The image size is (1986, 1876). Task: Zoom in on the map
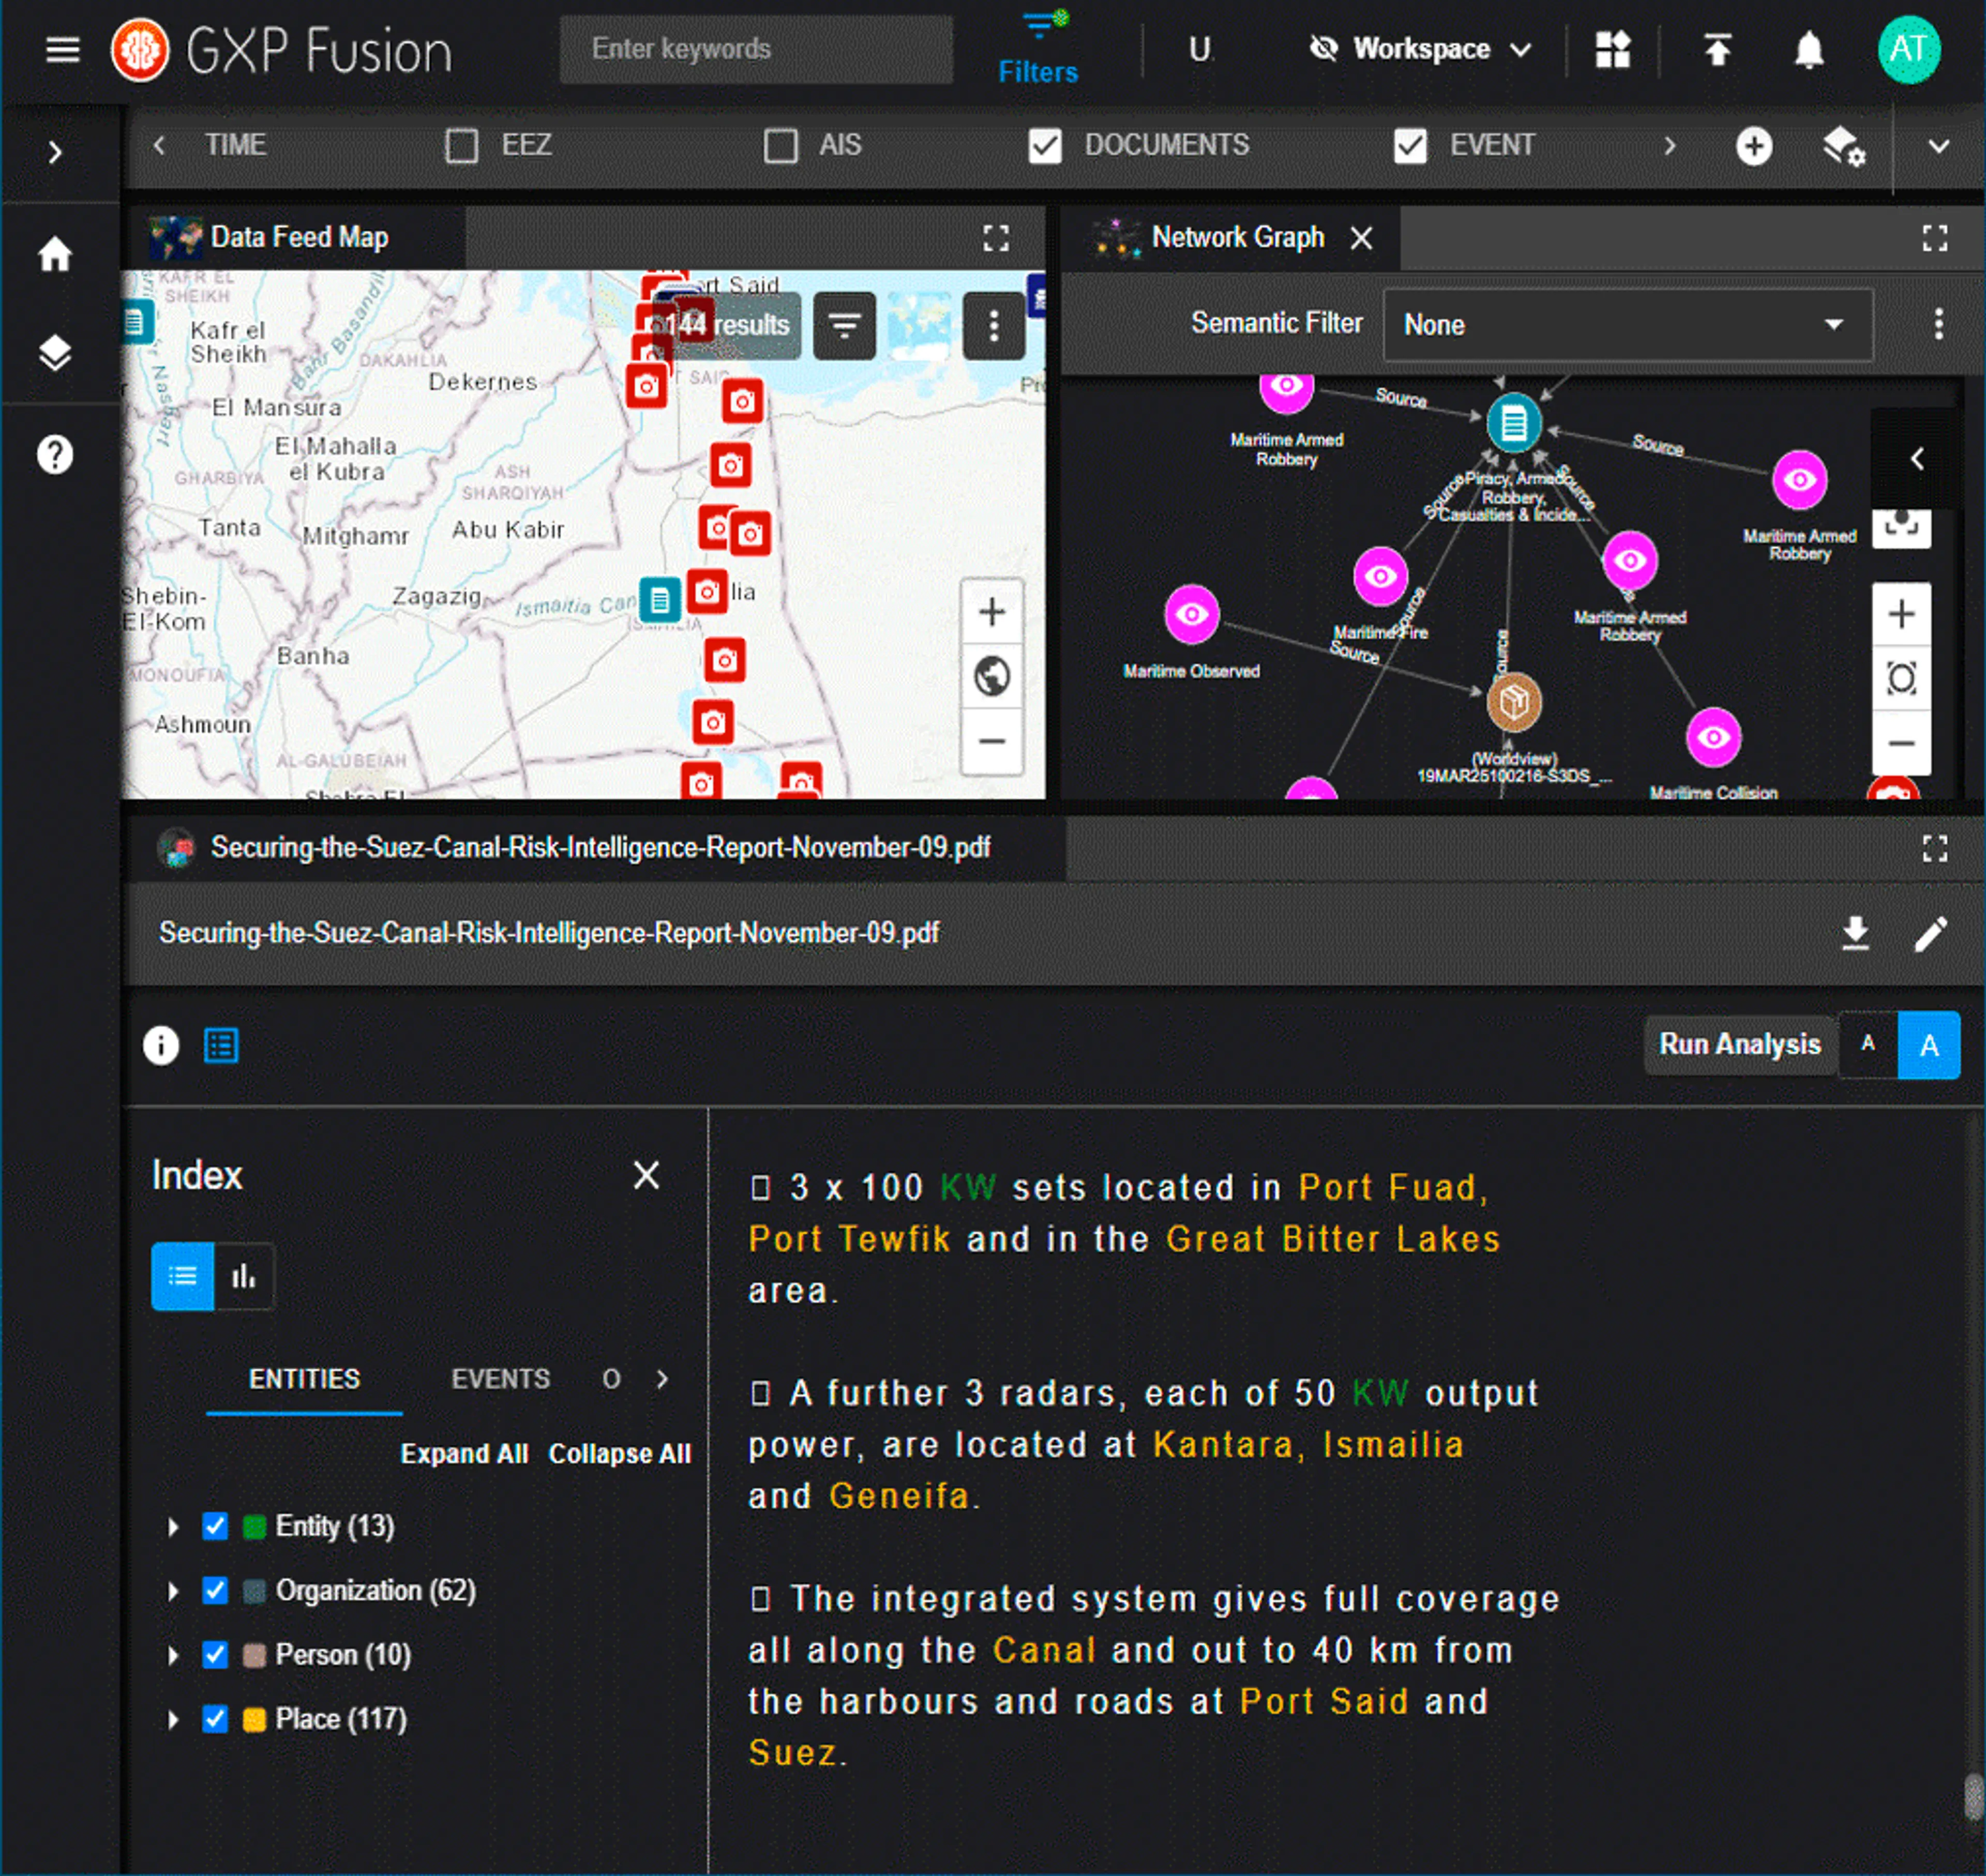(x=991, y=612)
